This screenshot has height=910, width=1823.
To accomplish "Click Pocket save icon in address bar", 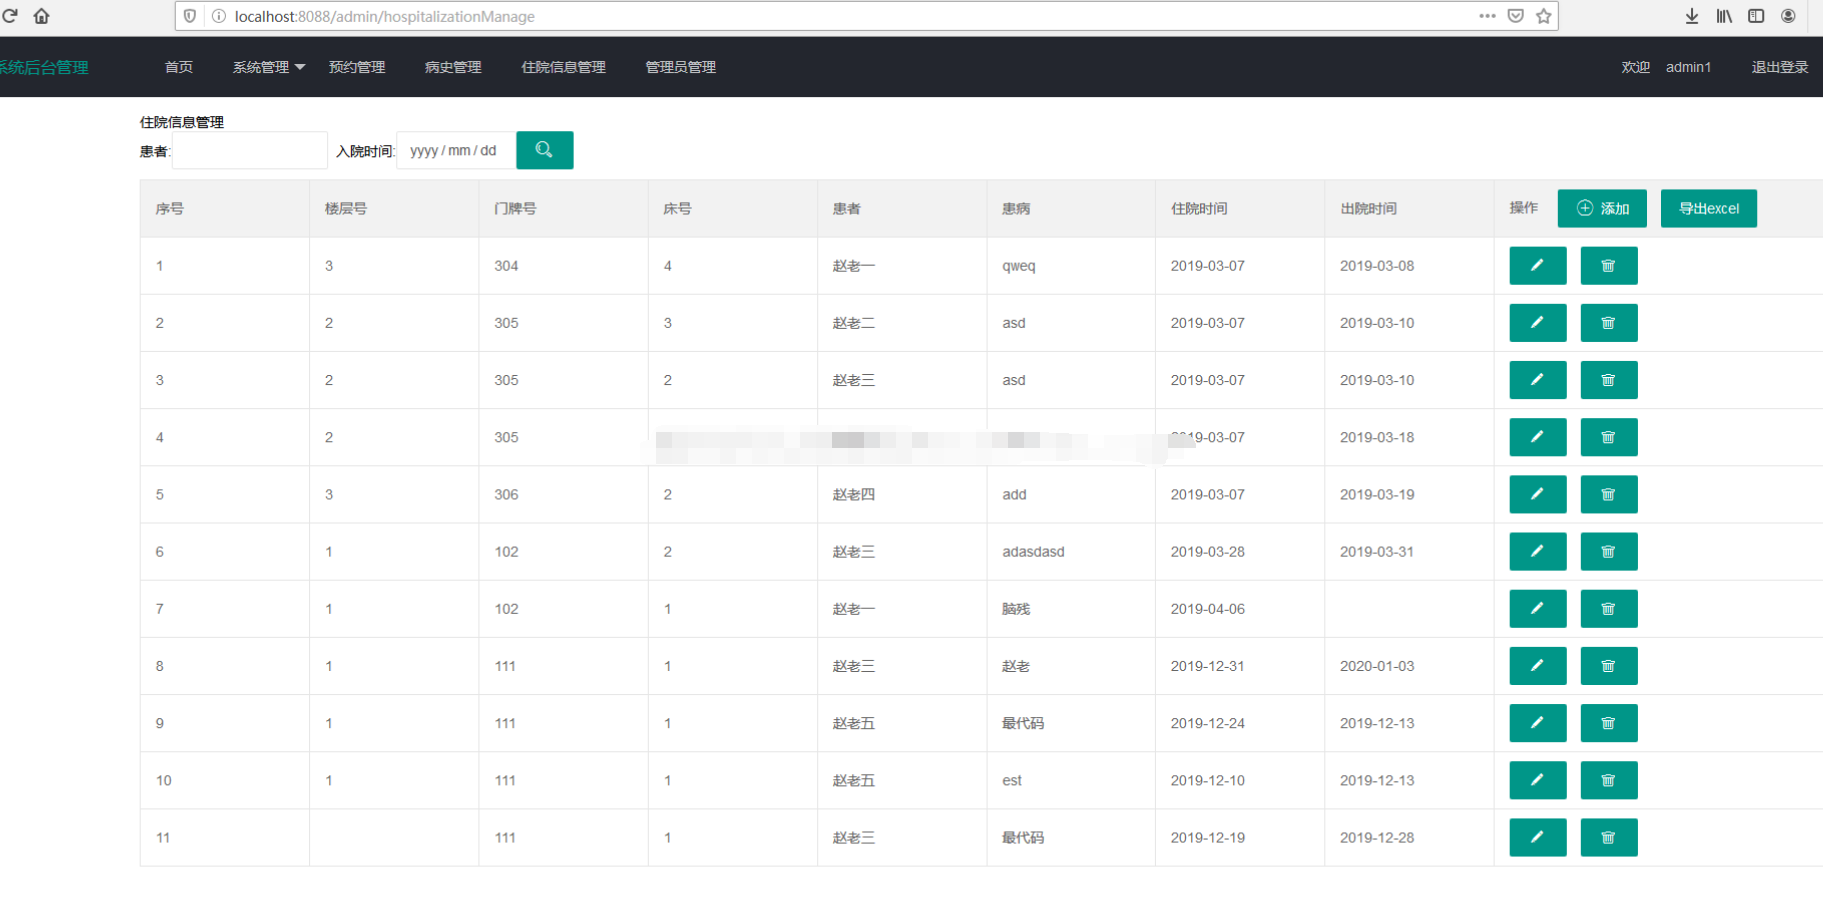I will [1516, 16].
